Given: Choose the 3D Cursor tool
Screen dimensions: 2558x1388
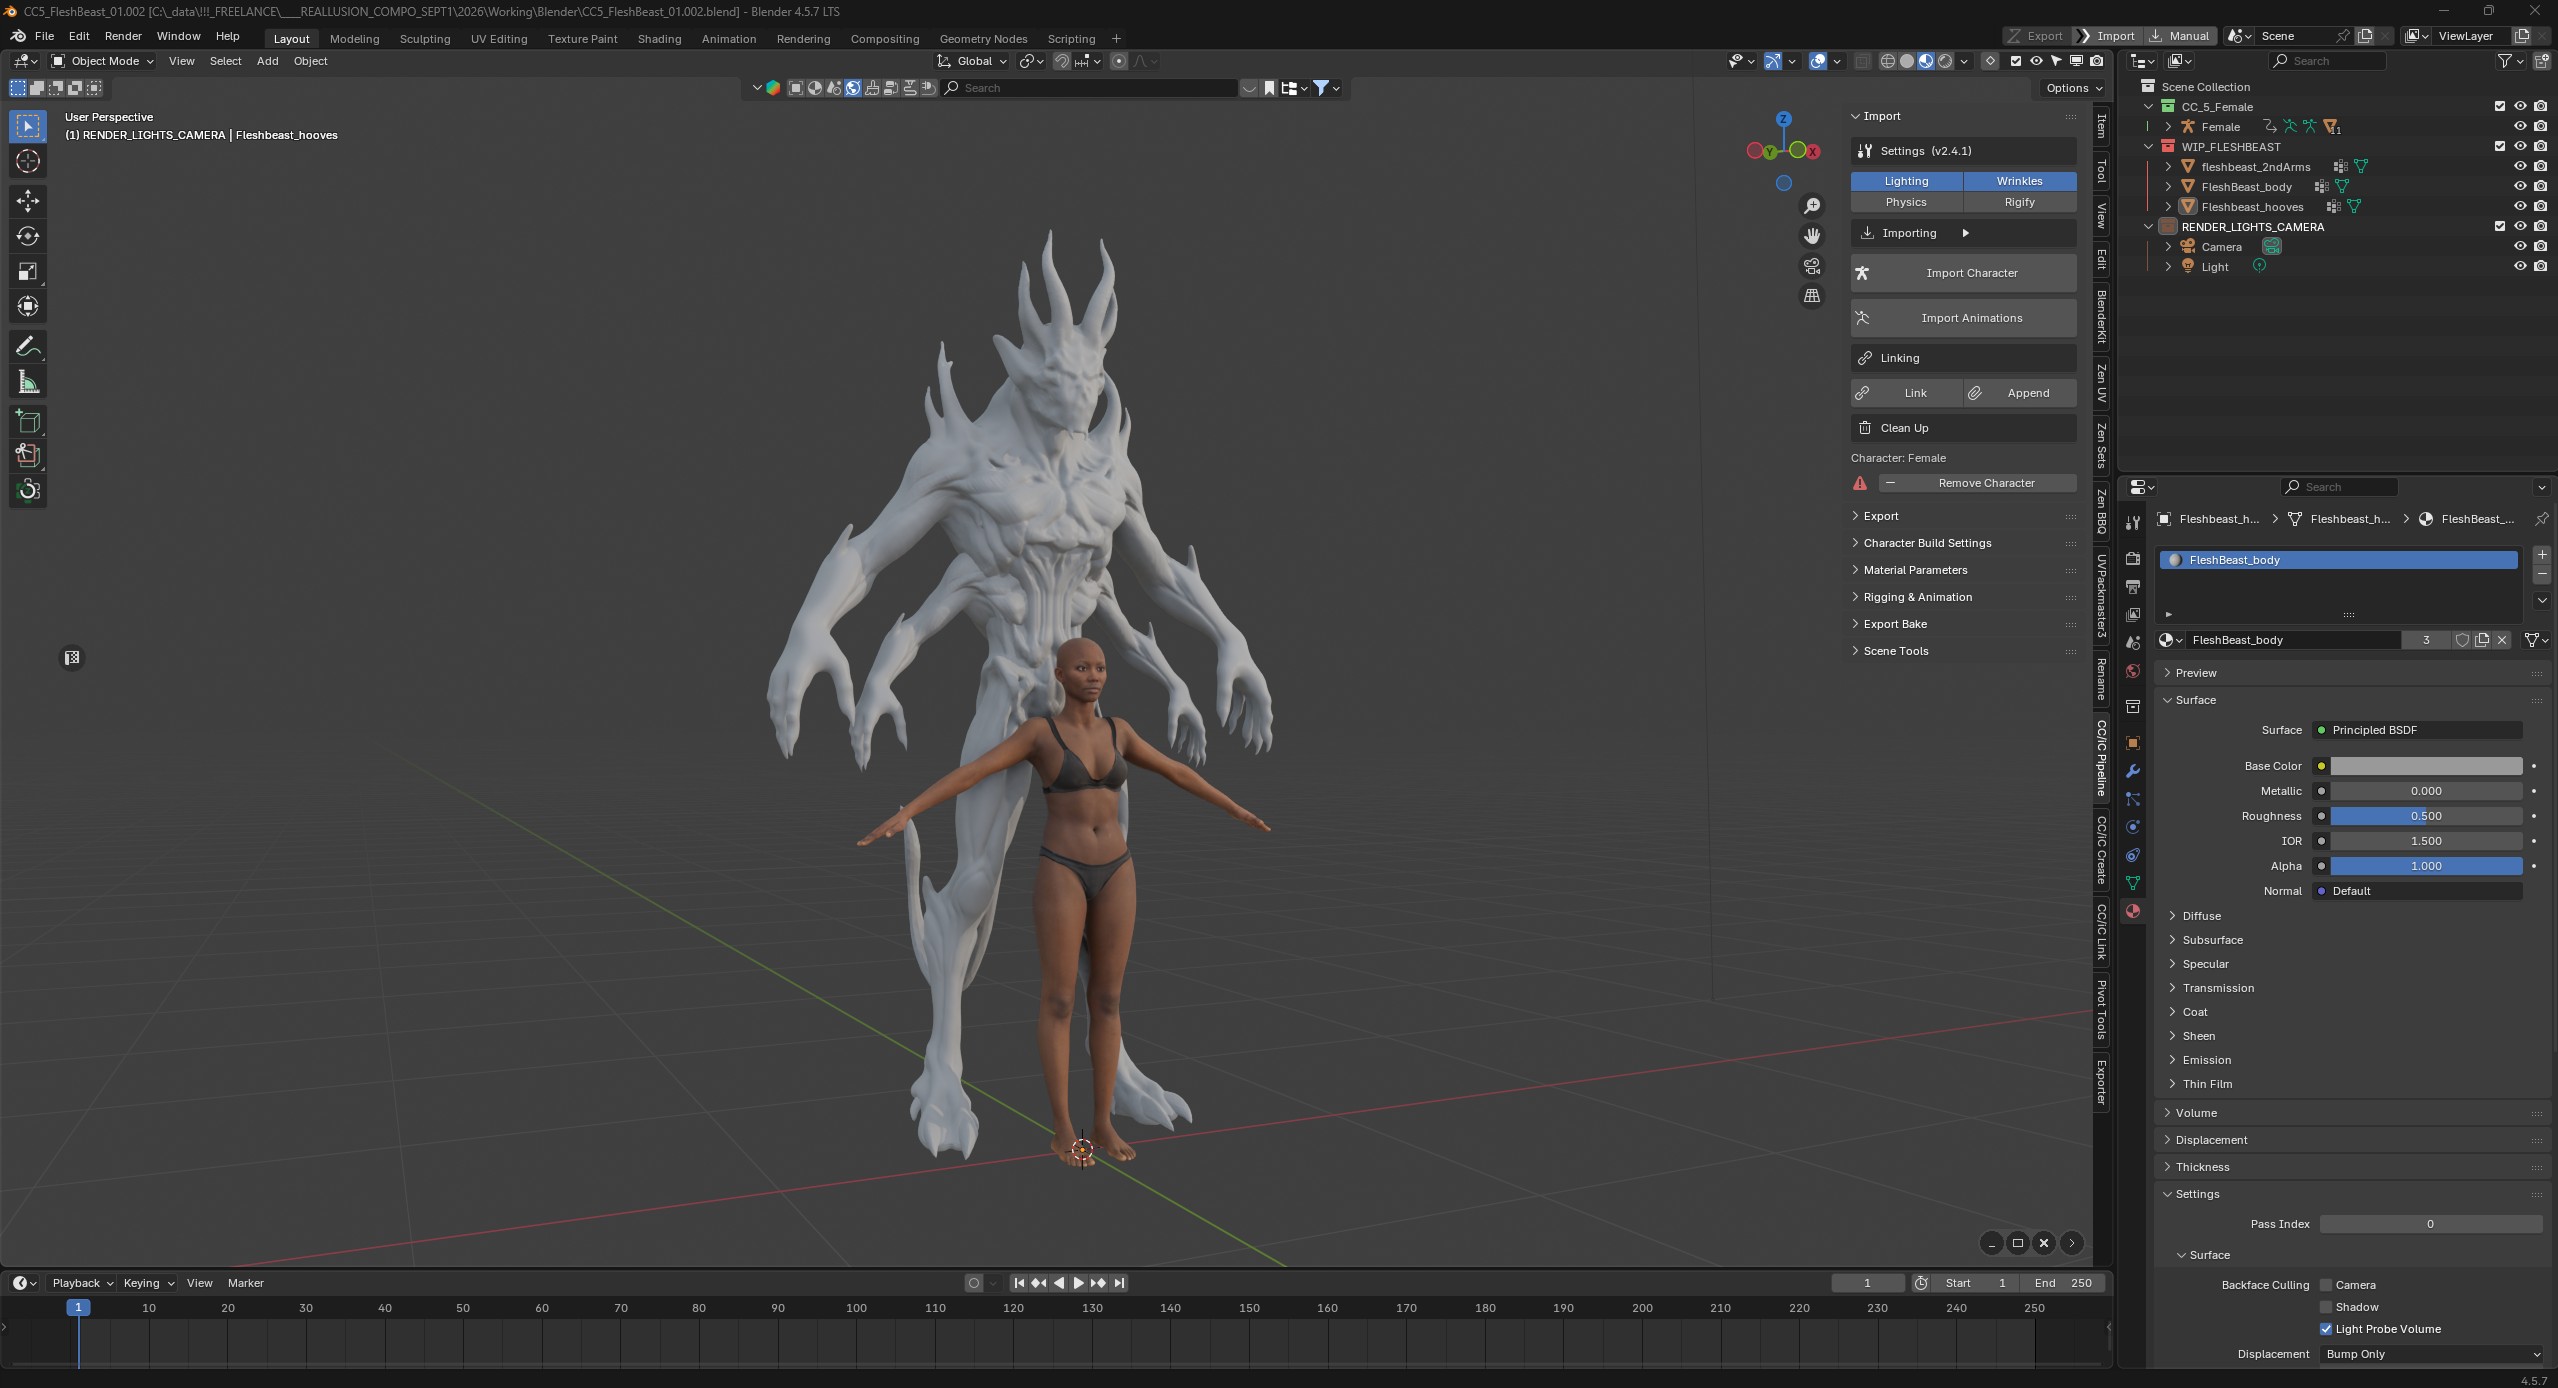Looking at the screenshot, I should coord(28,161).
